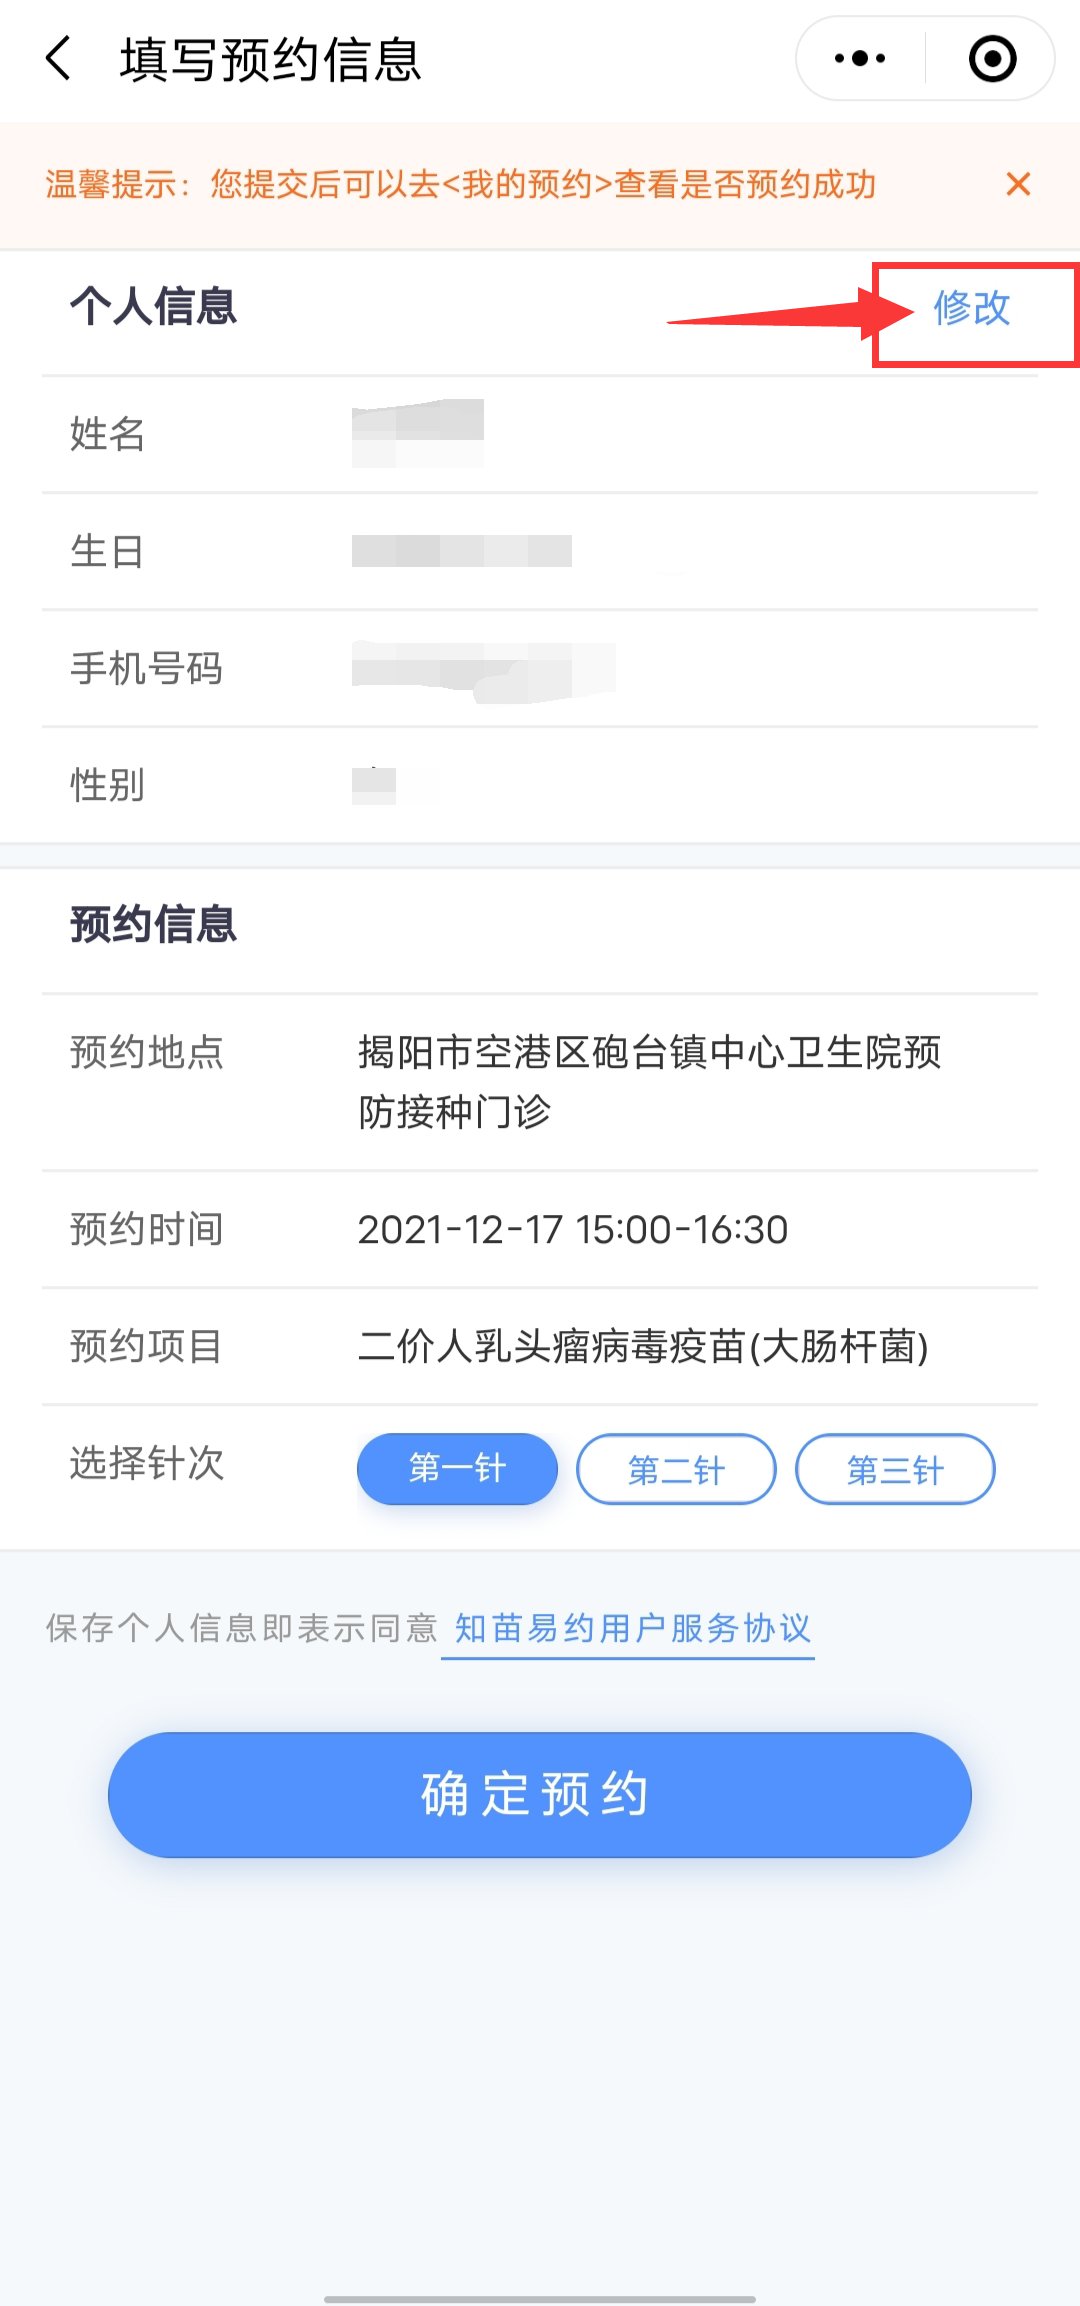The width and height of the screenshot is (1080, 2306).
Task: Tap the 个人信息 section header
Action: (153, 306)
